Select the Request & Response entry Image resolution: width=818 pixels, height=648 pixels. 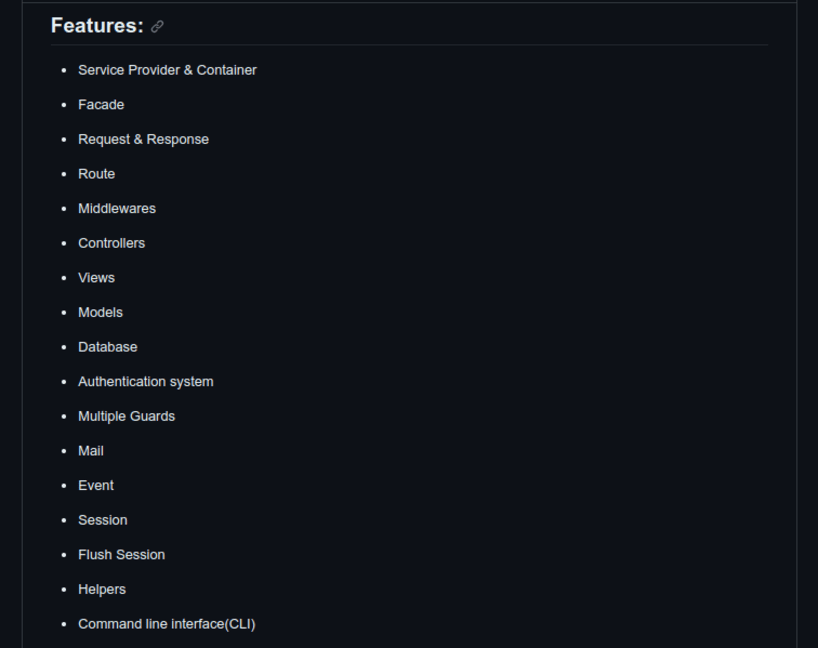[143, 139]
